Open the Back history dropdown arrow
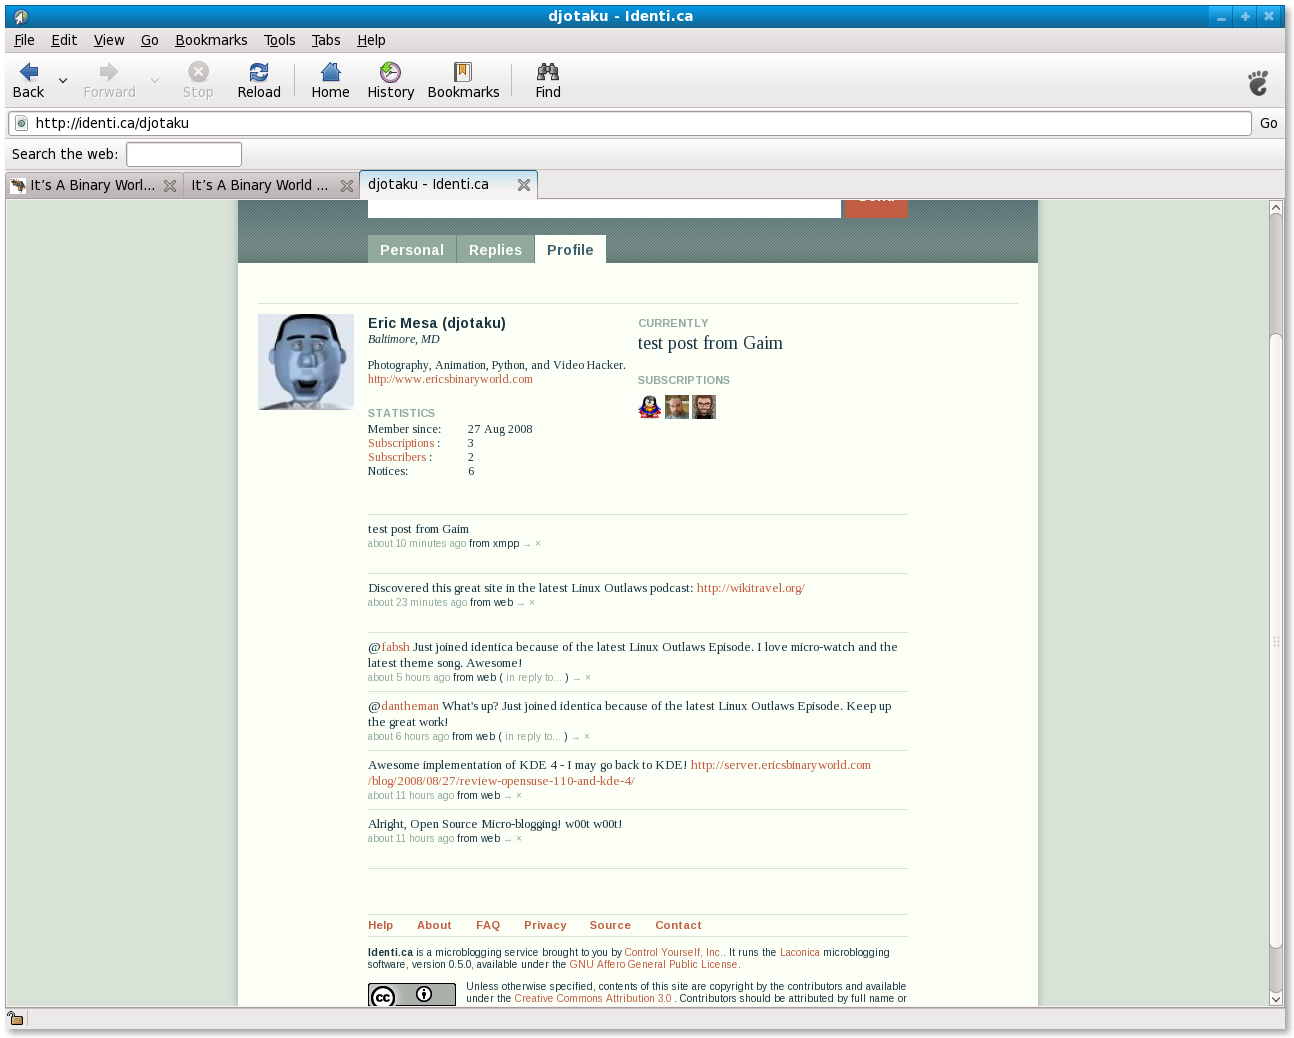Viewport: 1294px width, 1038px height. pos(63,81)
